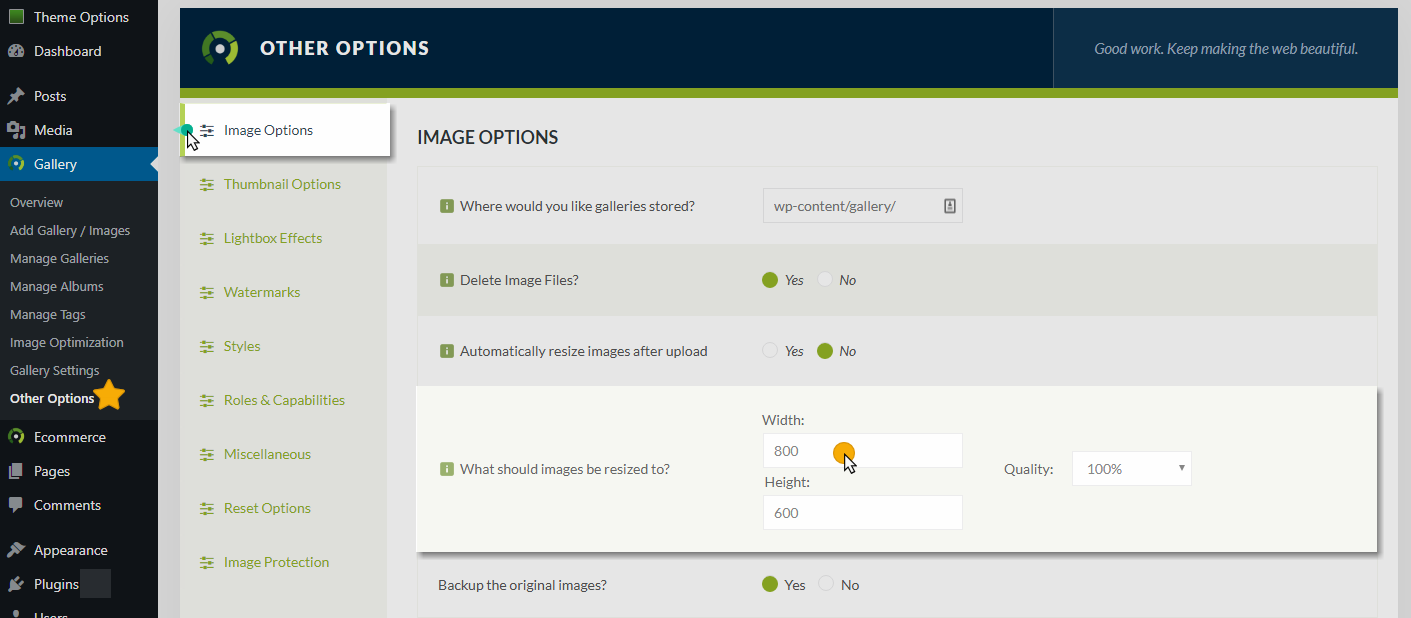Click icon inside gallery path field
This screenshot has height=618, width=1411.
click(x=950, y=206)
